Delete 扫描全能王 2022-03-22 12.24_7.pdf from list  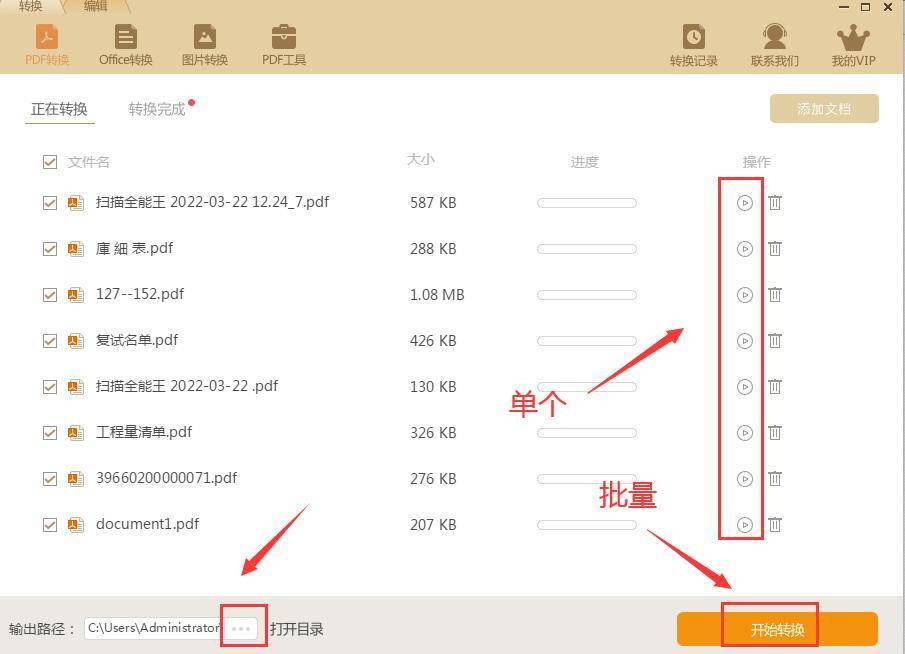(775, 203)
